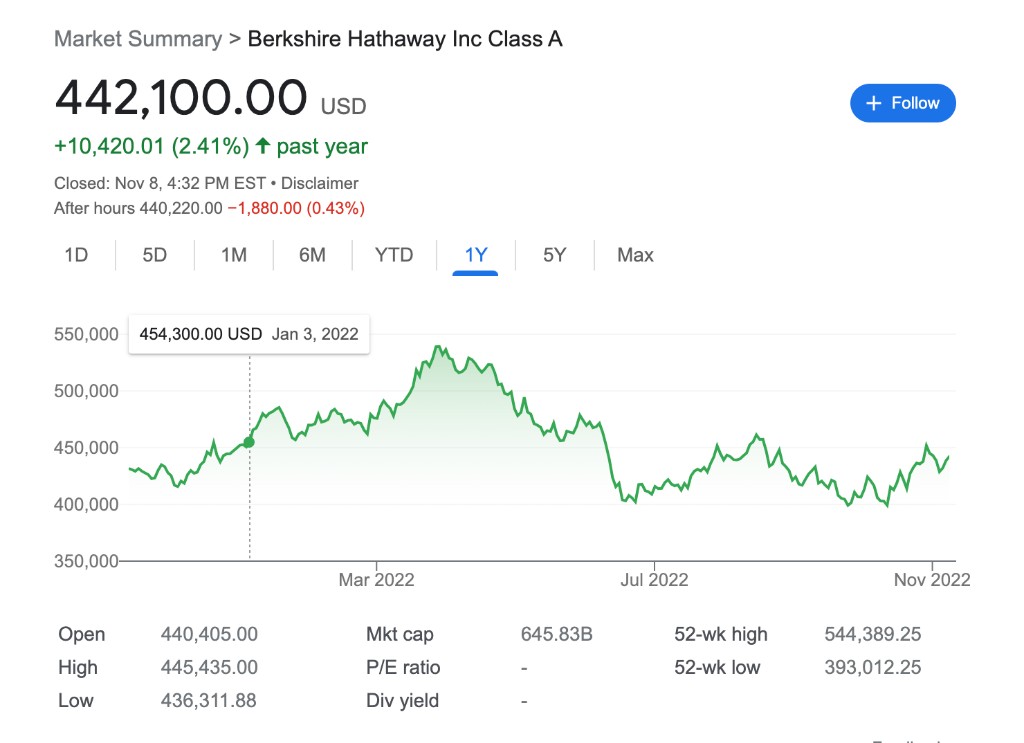The width and height of the screenshot is (1024, 743).
Task: Switch to the 5D range tab
Action: (155, 255)
